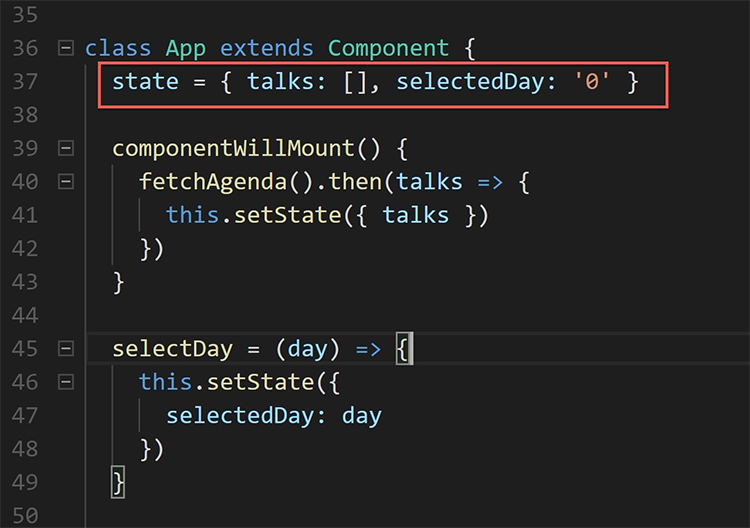The height and width of the screenshot is (528, 750).
Task: Fold the fetchAgenda block on line 40
Action: (66, 182)
